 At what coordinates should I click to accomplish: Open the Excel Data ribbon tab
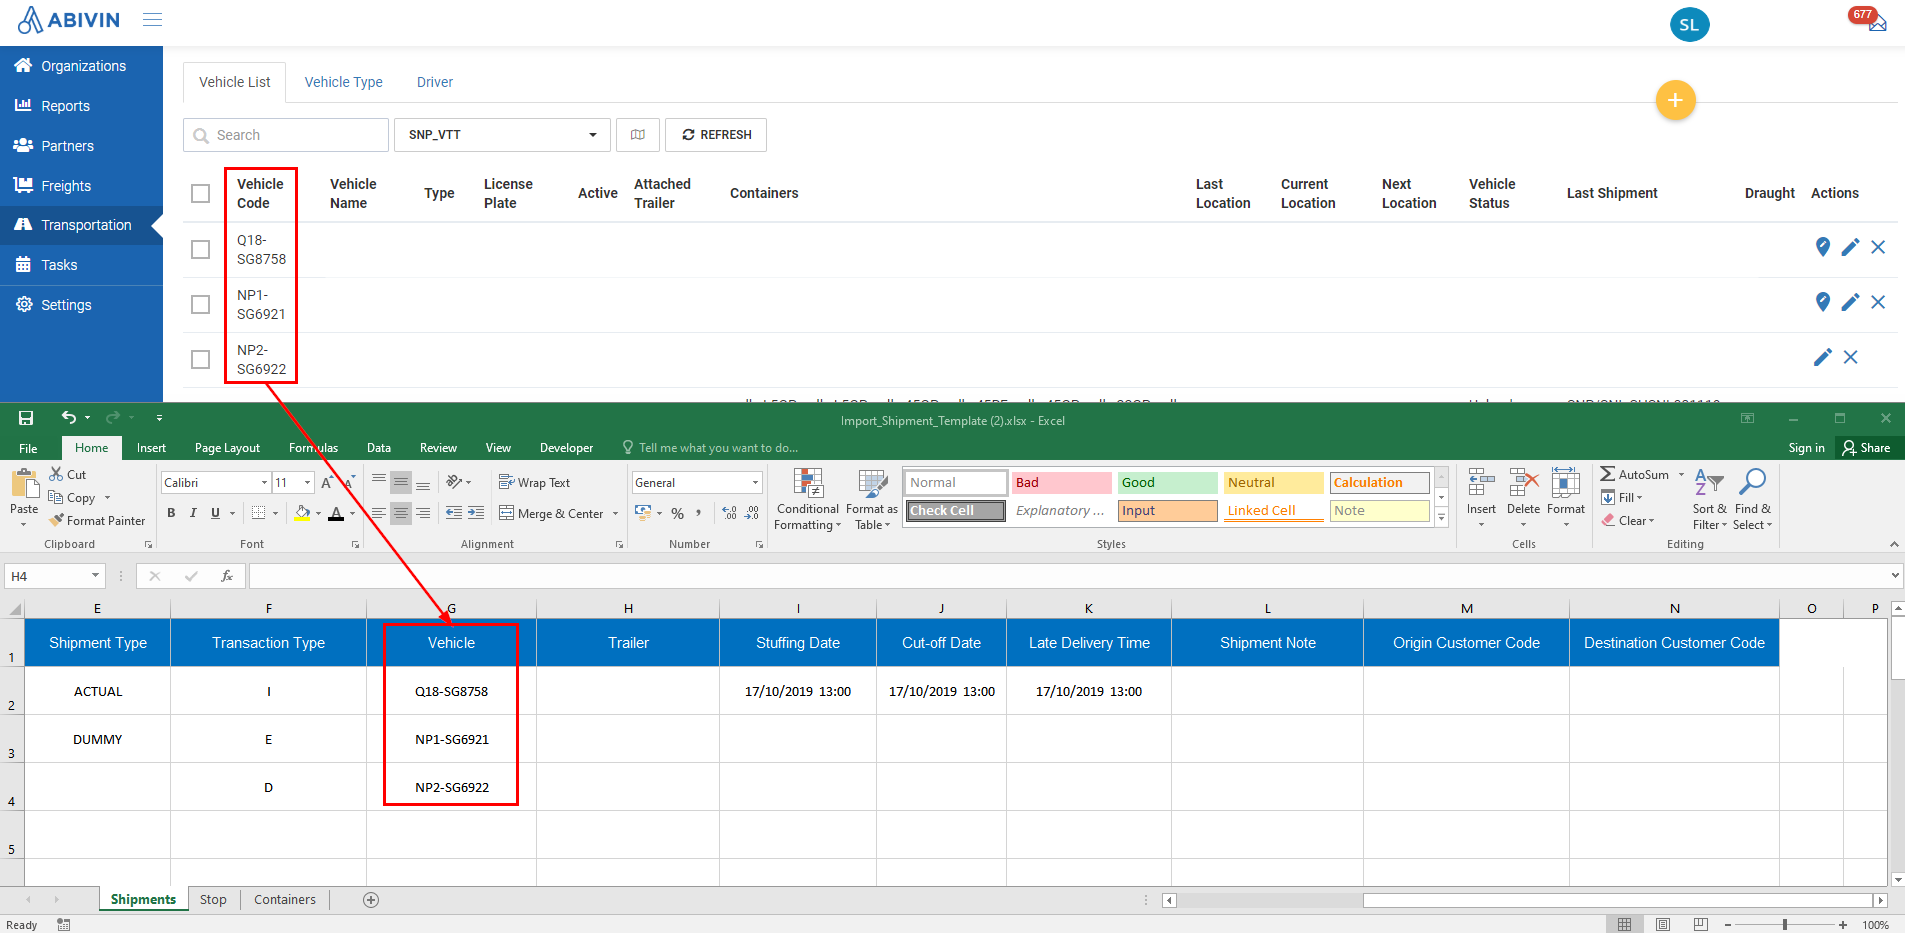(x=379, y=448)
